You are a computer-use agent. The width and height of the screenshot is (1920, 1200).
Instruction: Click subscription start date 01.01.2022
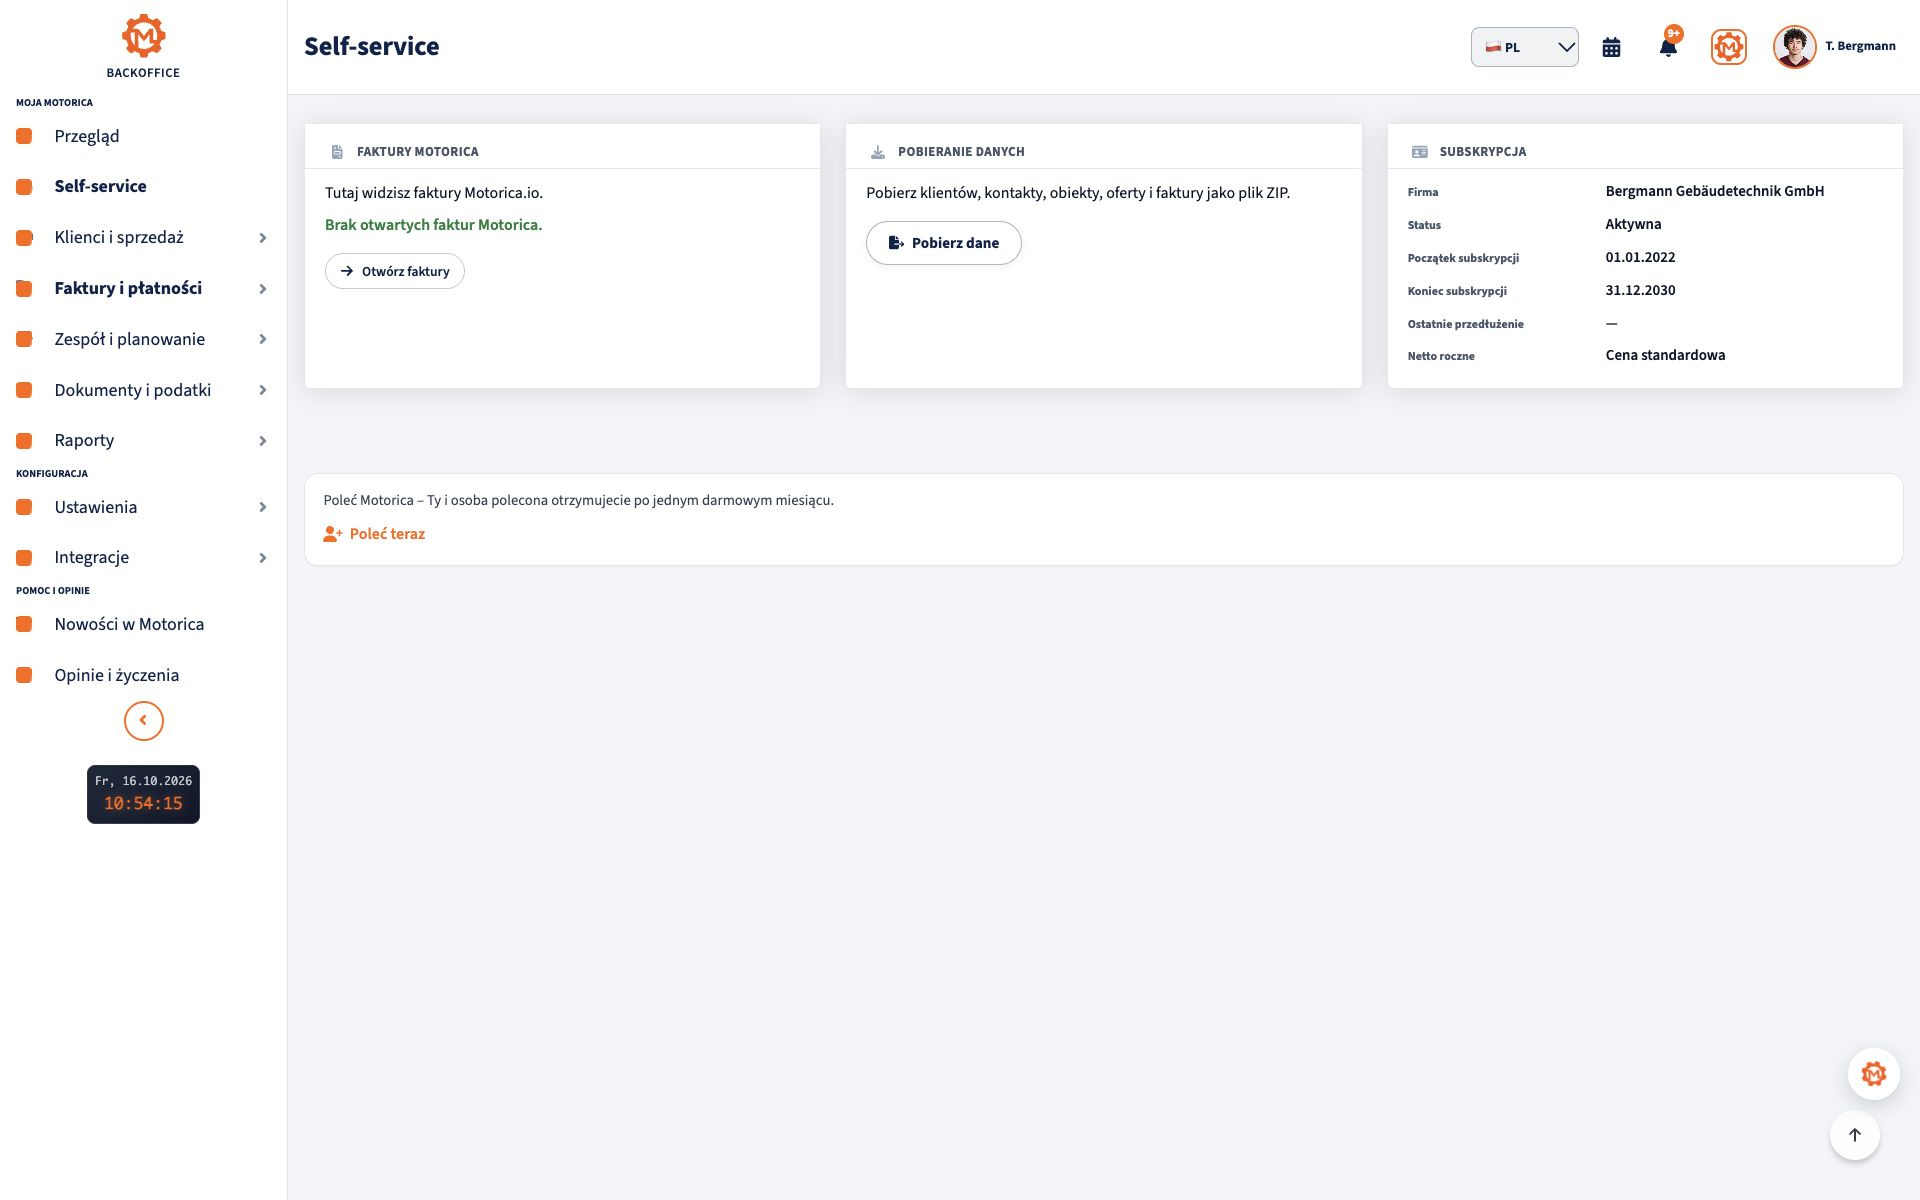[1640, 257]
